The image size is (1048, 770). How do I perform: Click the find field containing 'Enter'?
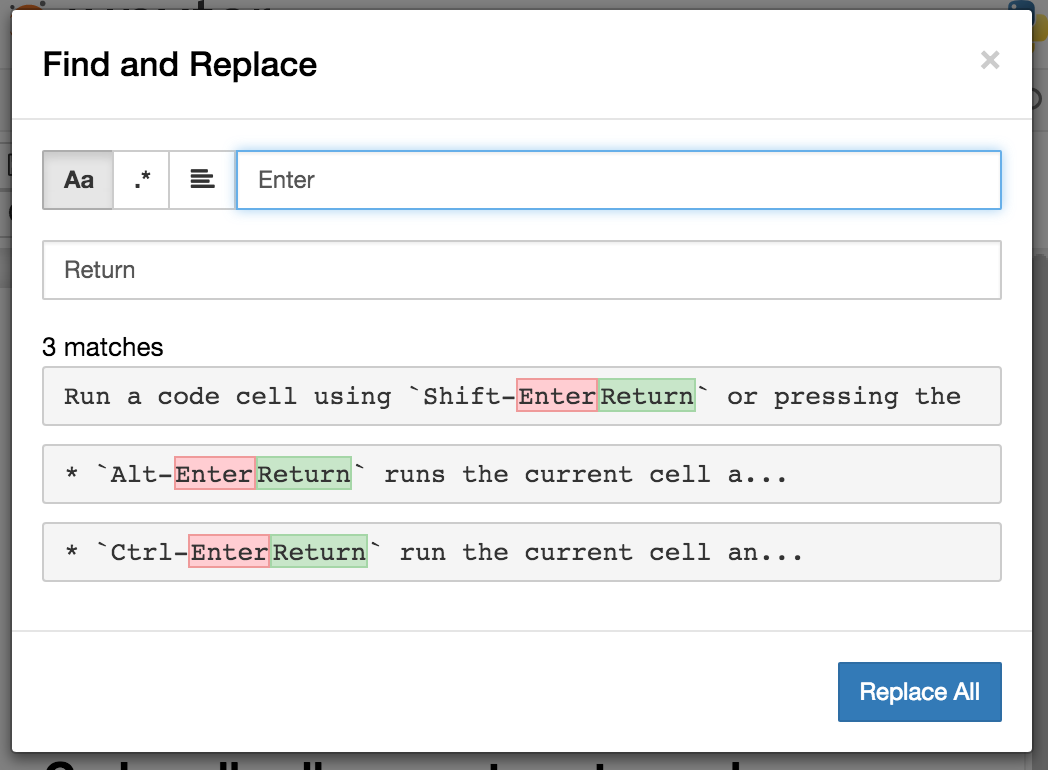click(x=618, y=180)
